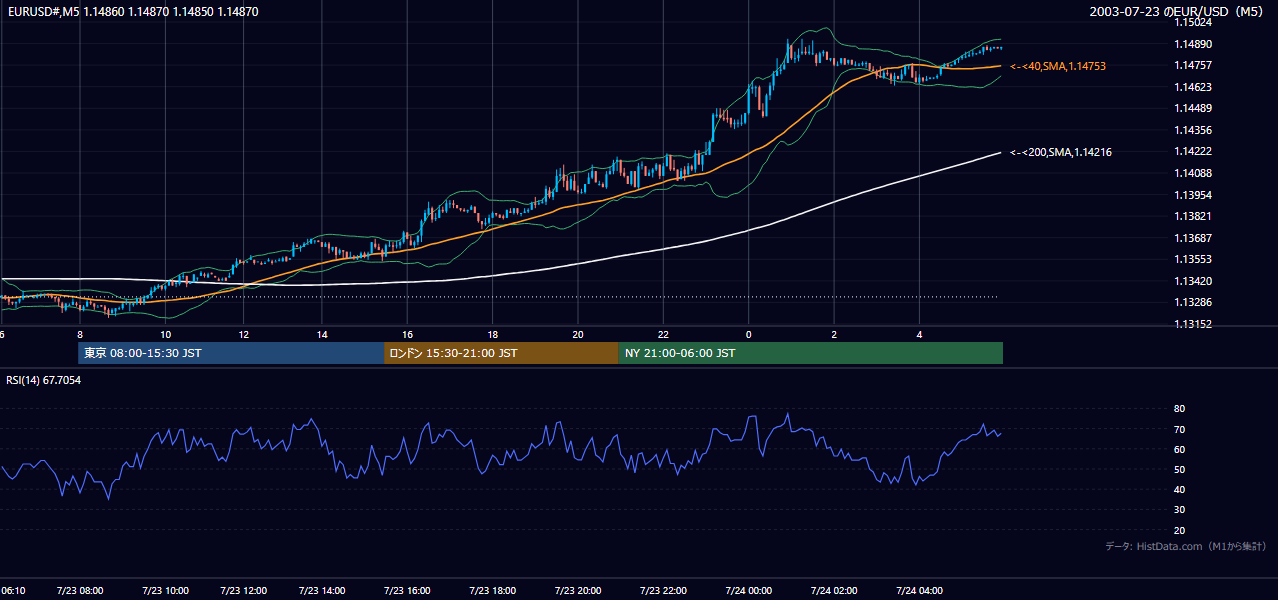
Task: Click hour marker 12 under the price chart
Action: tap(243, 334)
